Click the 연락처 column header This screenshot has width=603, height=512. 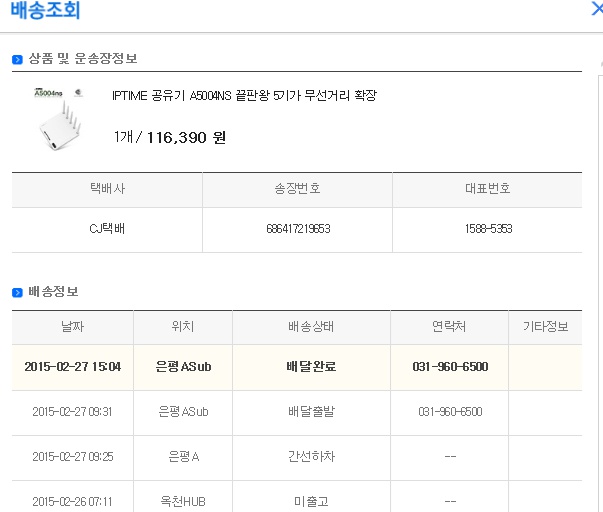pos(449,327)
